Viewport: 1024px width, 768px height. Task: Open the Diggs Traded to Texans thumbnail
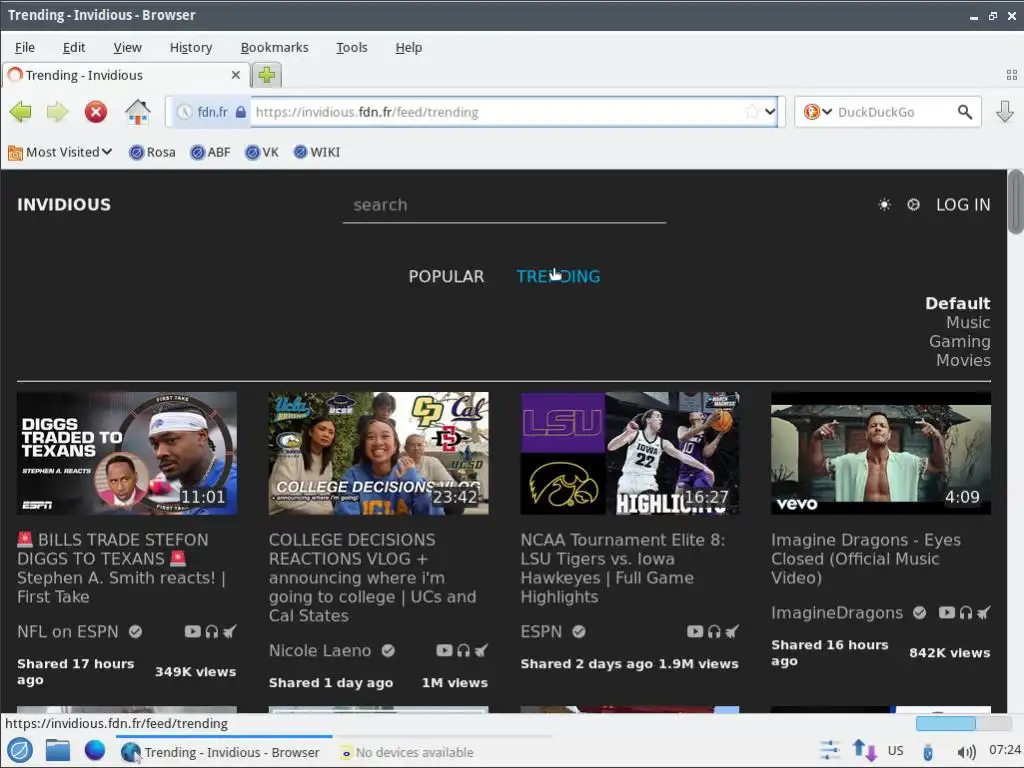pos(127,453)
